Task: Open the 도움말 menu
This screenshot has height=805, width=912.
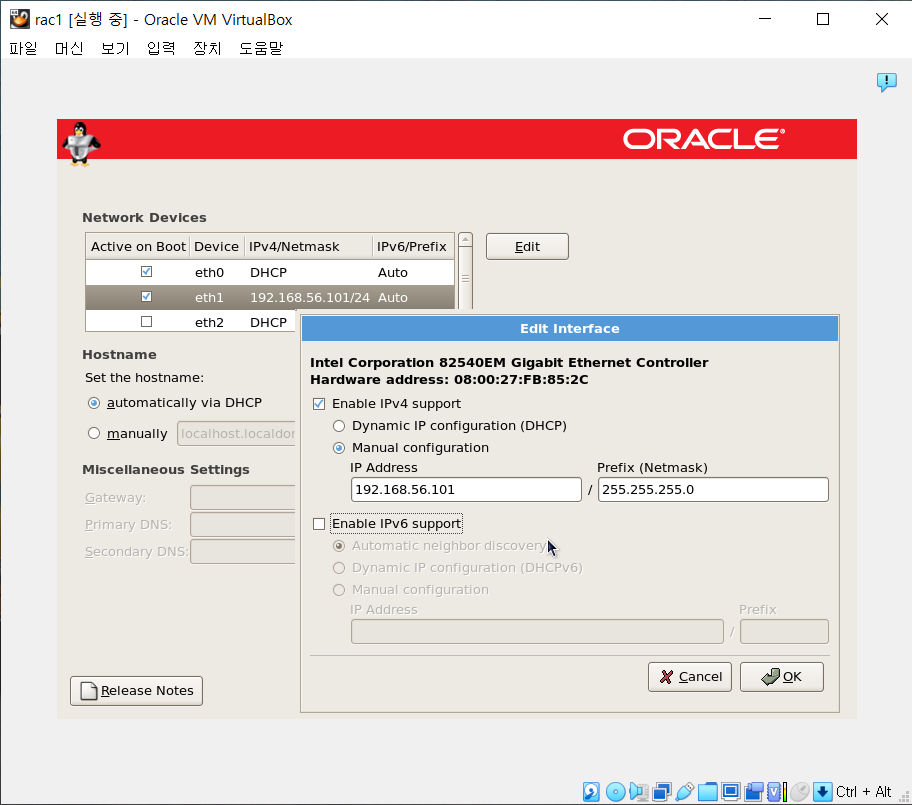Action: pyautogui.click(x=261, y=48)
